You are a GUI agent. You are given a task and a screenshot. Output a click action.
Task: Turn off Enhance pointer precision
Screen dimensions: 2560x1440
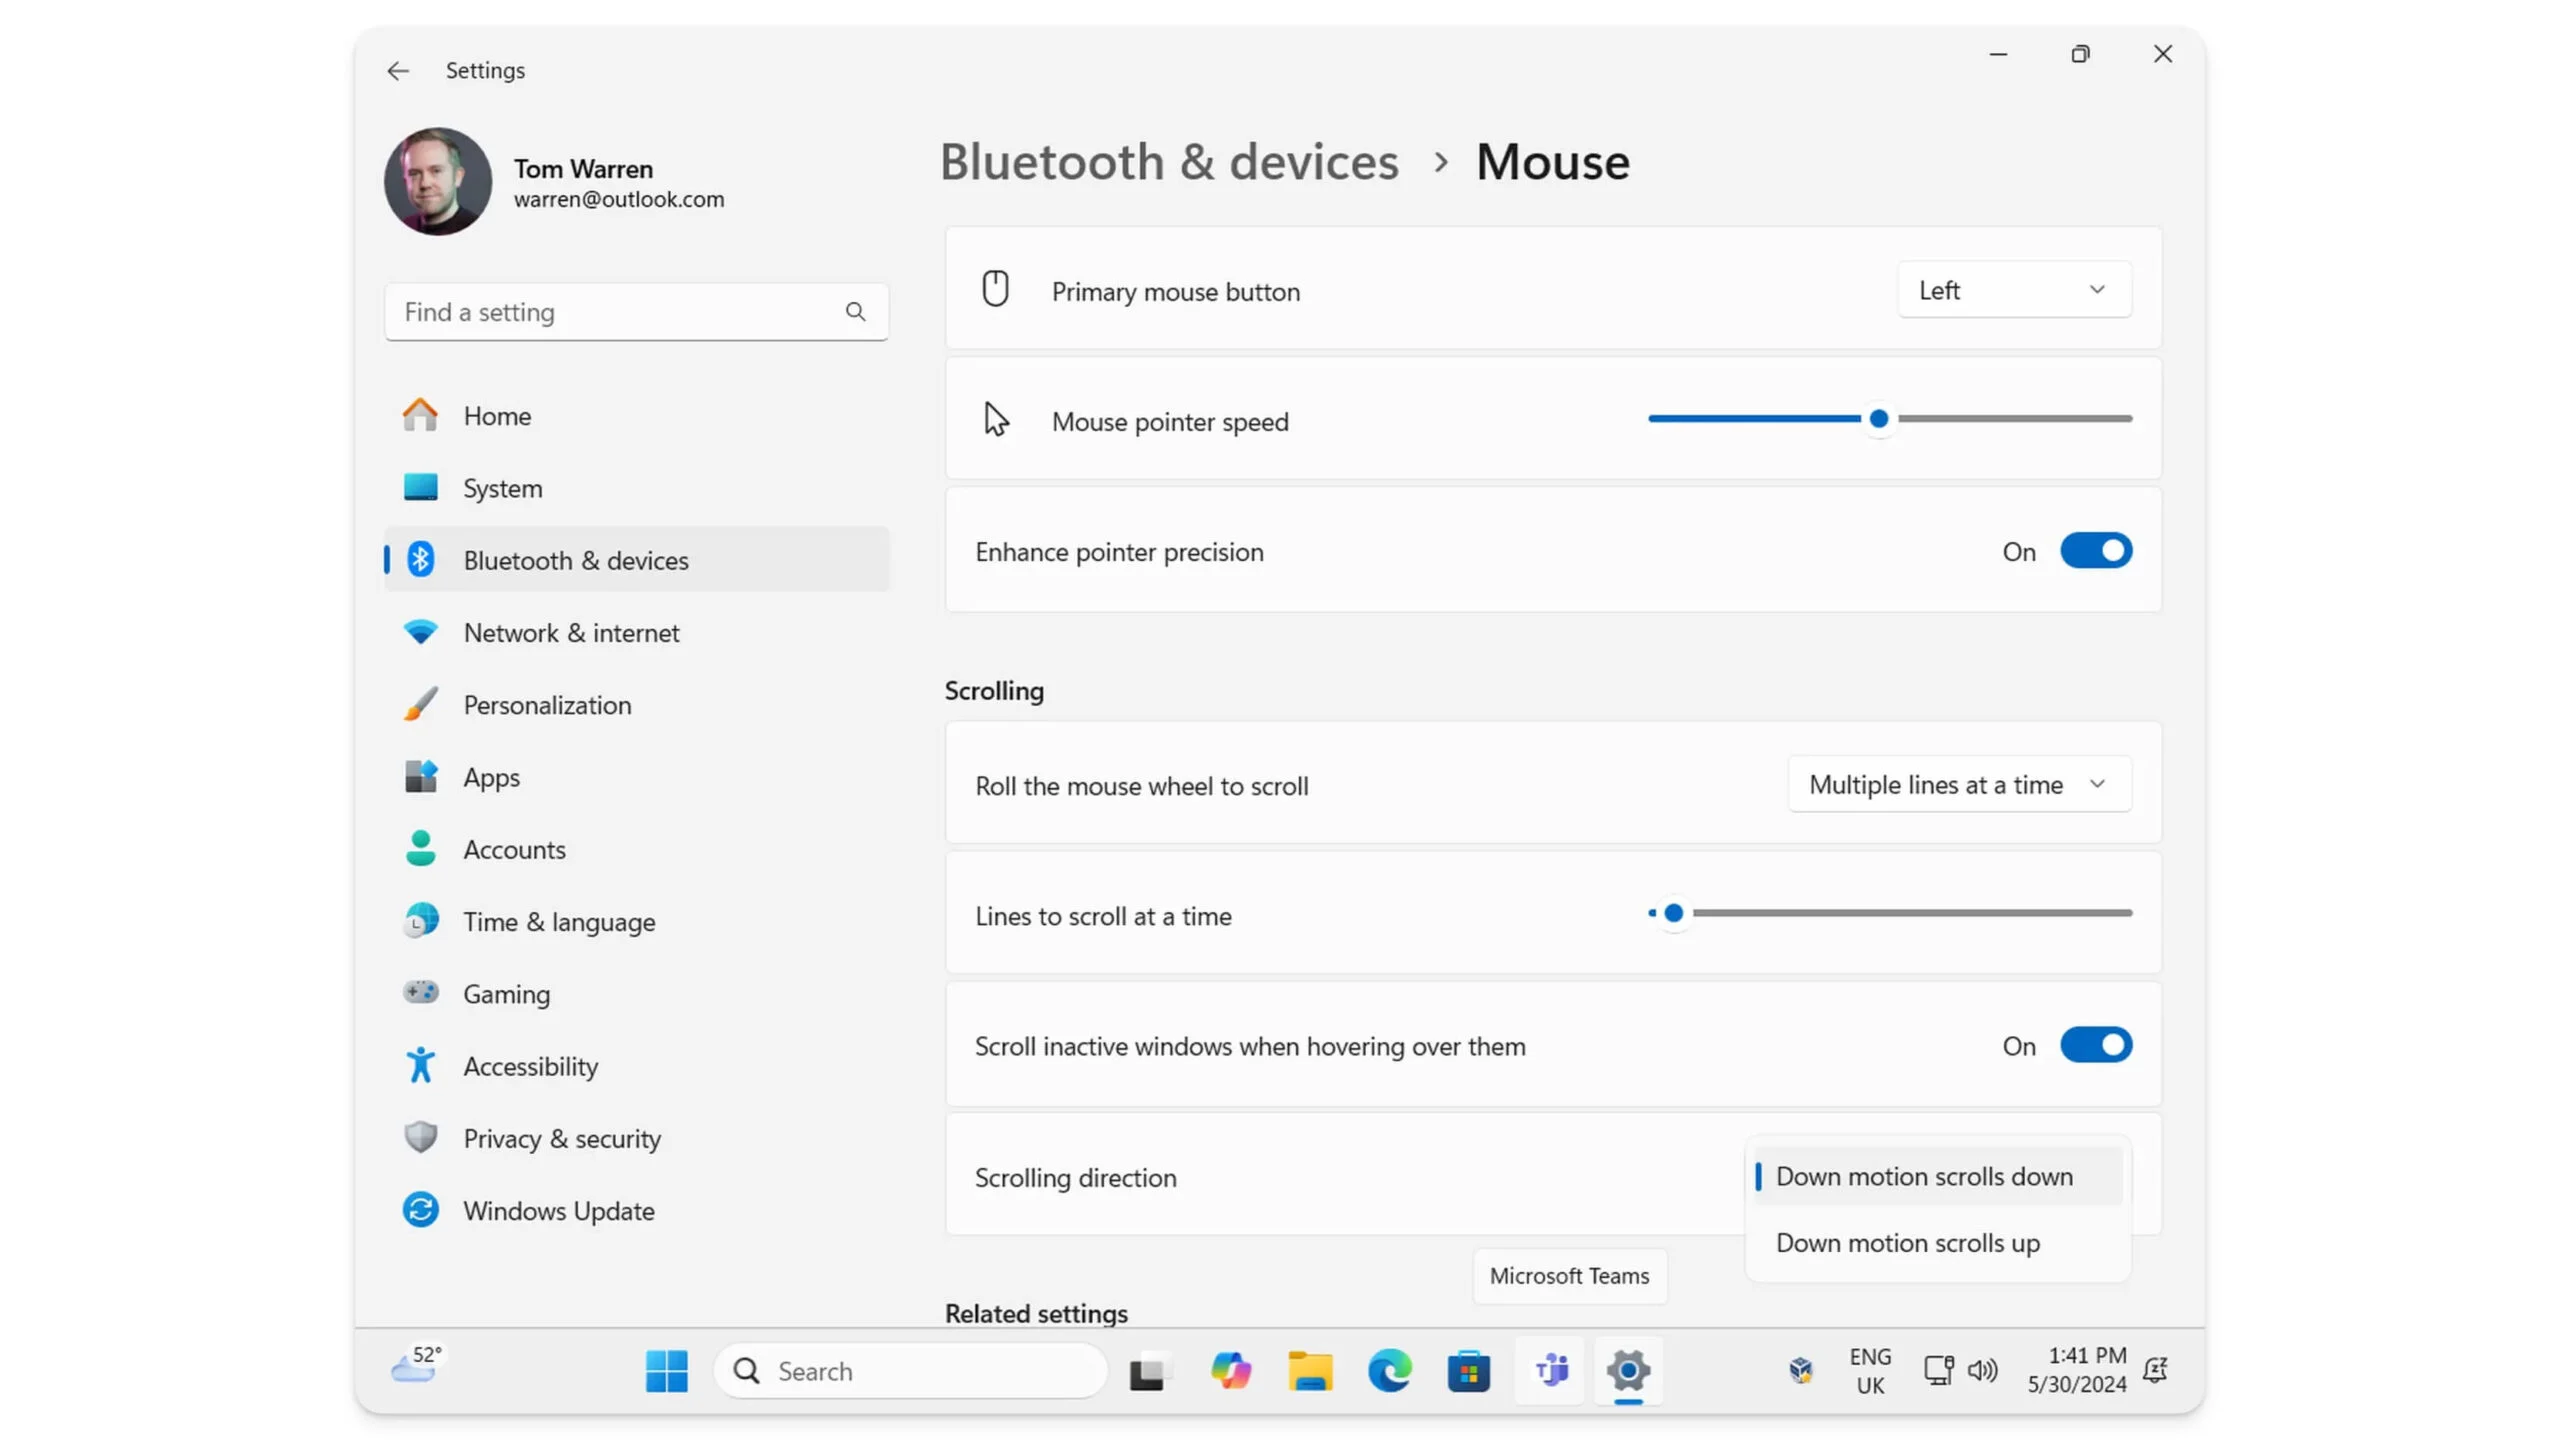pos(2095,551)
